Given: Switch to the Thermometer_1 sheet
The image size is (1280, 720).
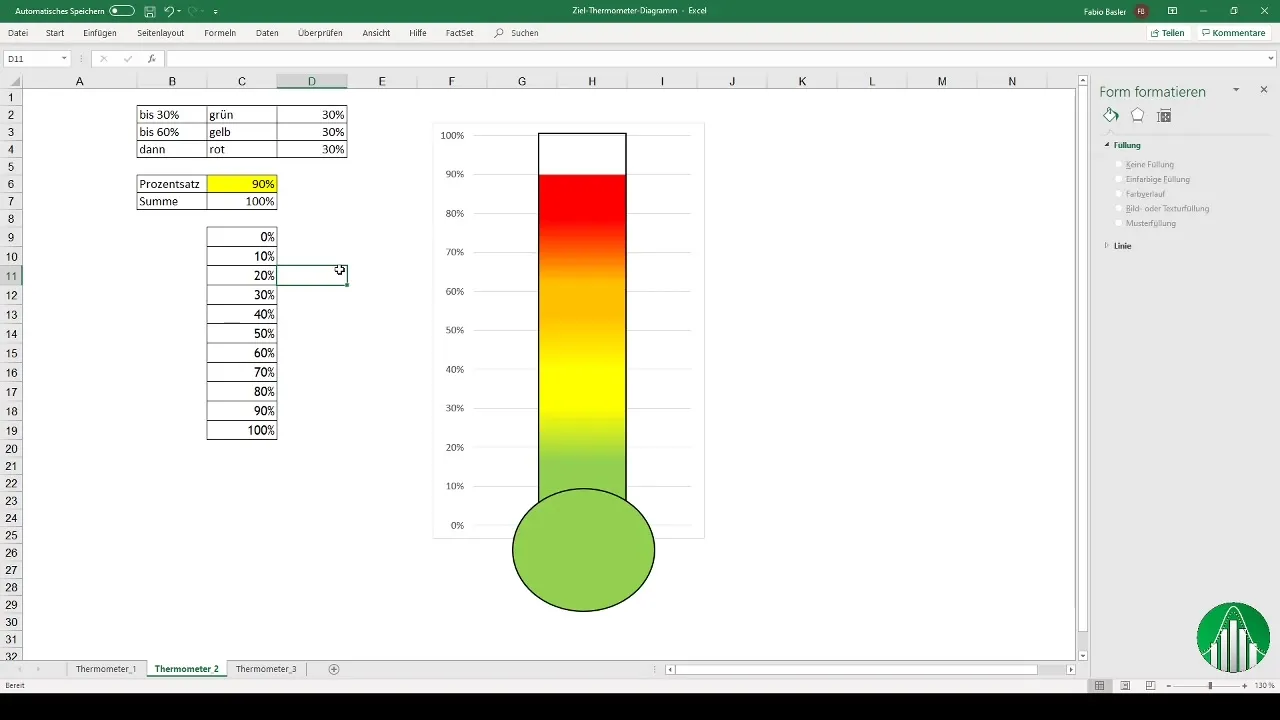Looking at the screenshot, I should [x=106, y=669].
